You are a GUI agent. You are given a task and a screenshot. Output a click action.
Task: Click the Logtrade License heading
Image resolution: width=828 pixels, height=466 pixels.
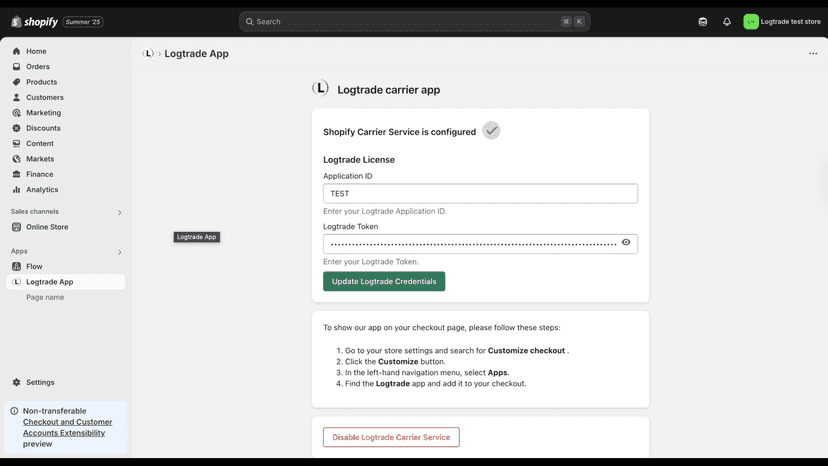pos(359,160)
